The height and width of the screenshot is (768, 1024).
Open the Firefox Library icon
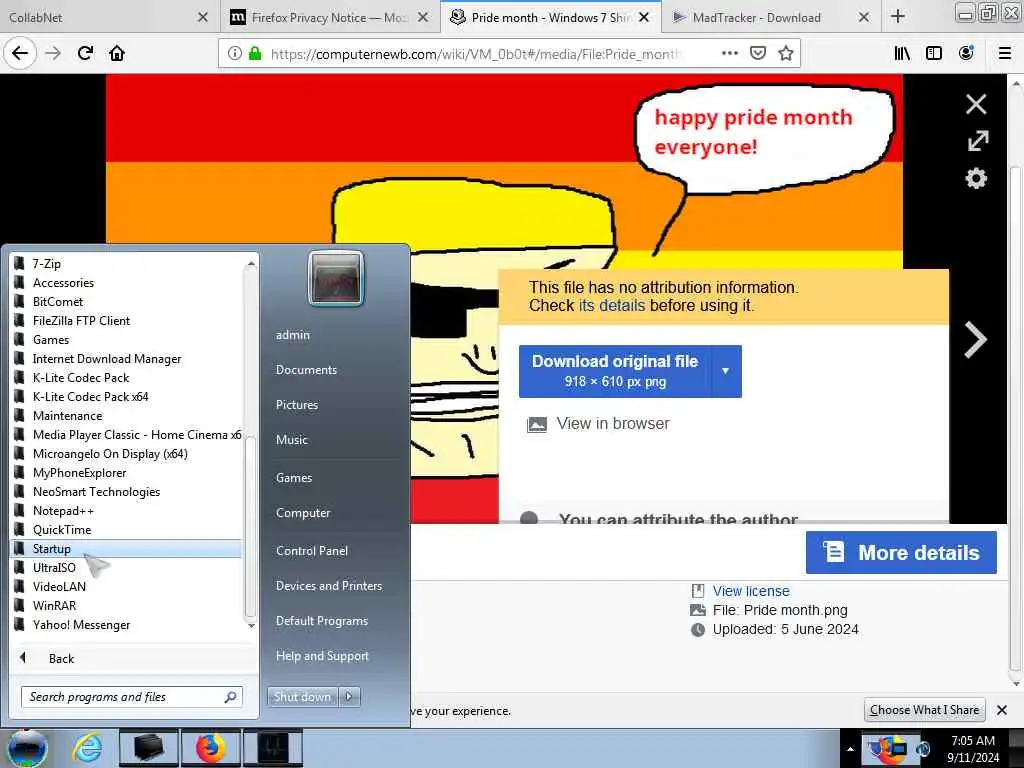tap(902, 54)
